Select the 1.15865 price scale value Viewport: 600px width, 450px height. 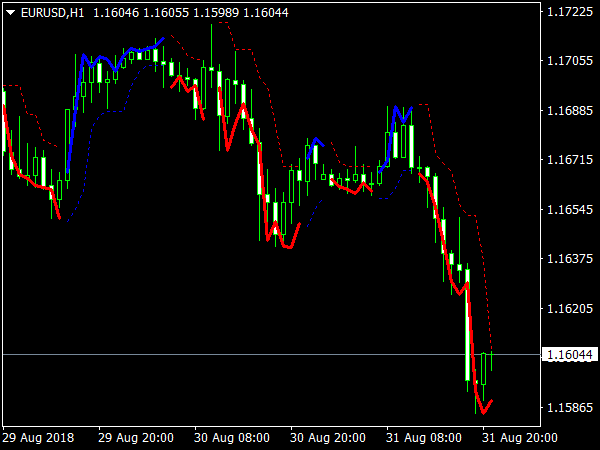click(570, 408)
